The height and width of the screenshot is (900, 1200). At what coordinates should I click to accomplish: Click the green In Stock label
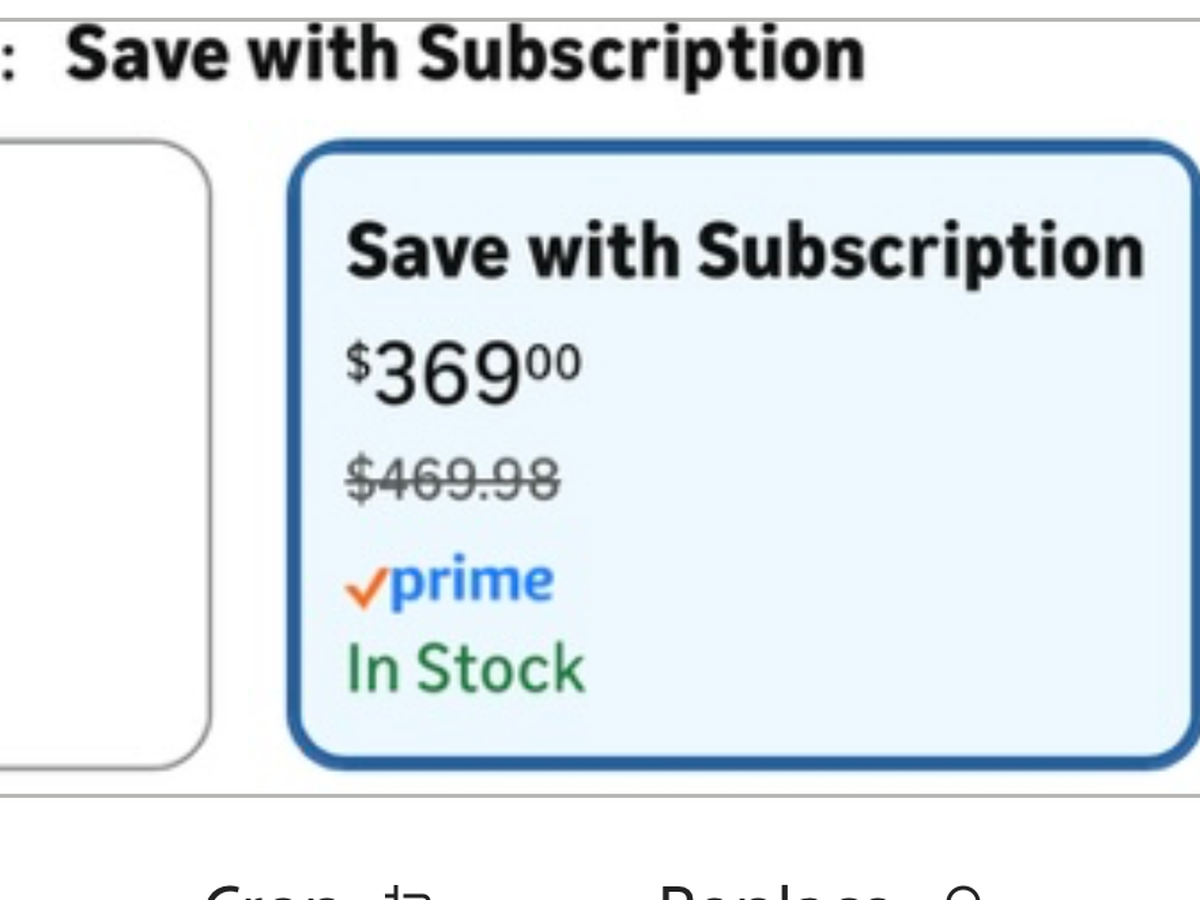465,668
